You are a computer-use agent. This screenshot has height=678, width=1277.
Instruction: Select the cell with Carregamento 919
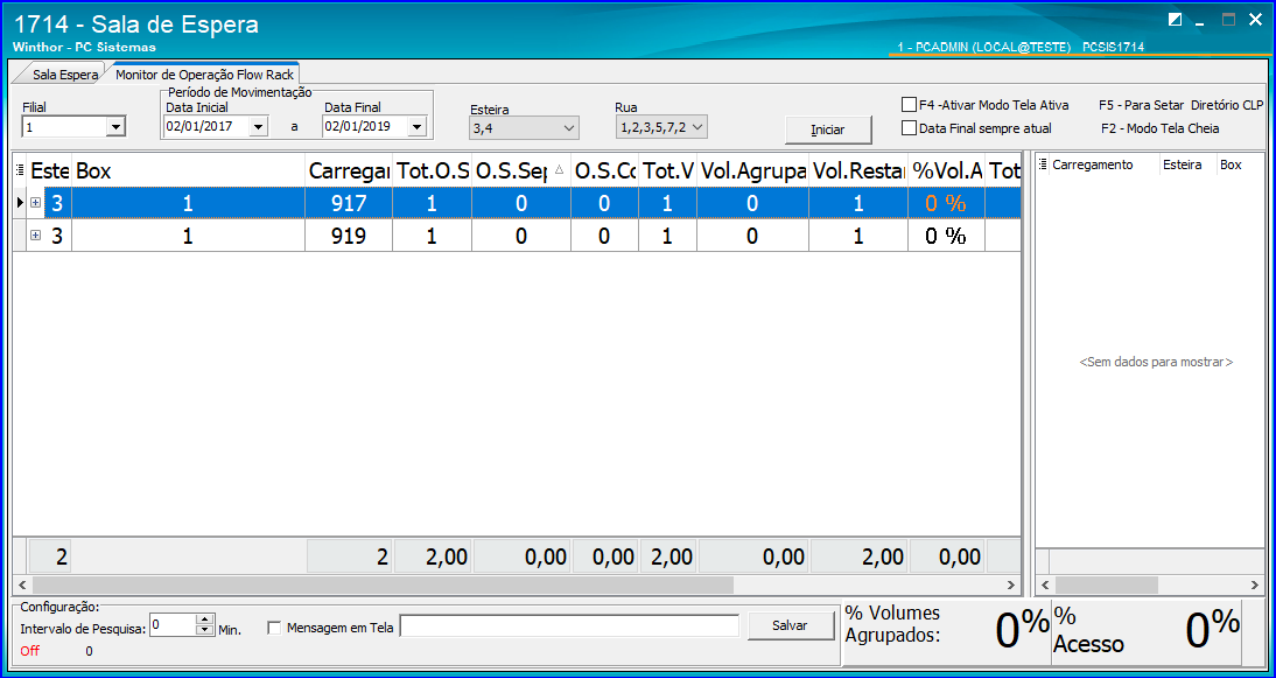point(349,236)
